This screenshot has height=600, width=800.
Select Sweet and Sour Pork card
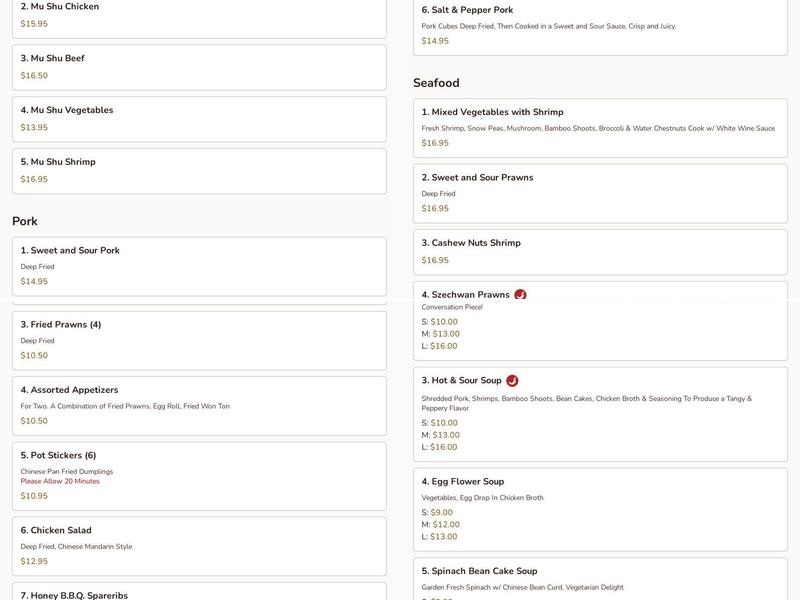199,266
